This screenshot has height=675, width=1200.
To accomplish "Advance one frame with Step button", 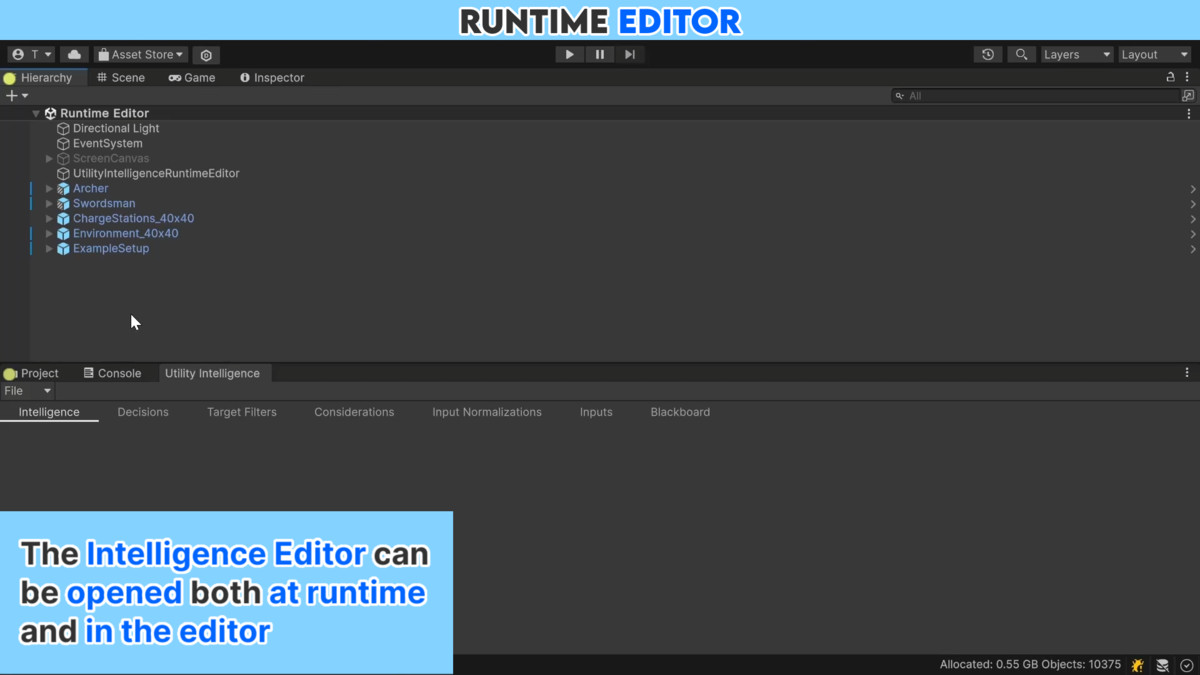I will coord(629,55).
